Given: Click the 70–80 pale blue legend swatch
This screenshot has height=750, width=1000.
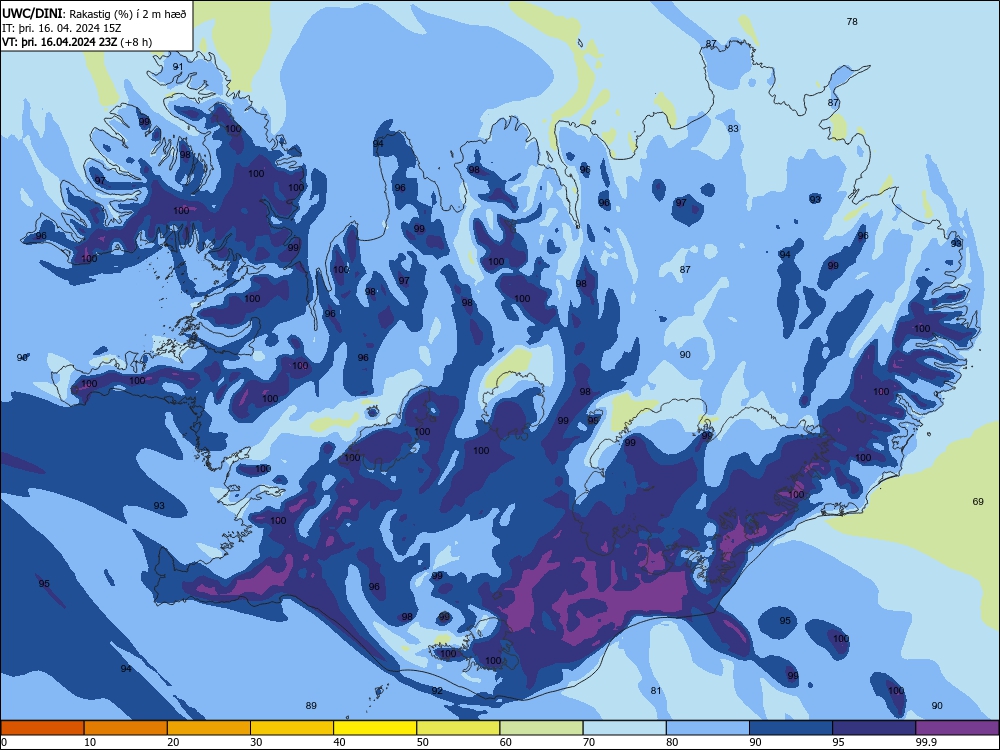Looking at the screenshot, I should pyautogui.click(x=624, y=728).
